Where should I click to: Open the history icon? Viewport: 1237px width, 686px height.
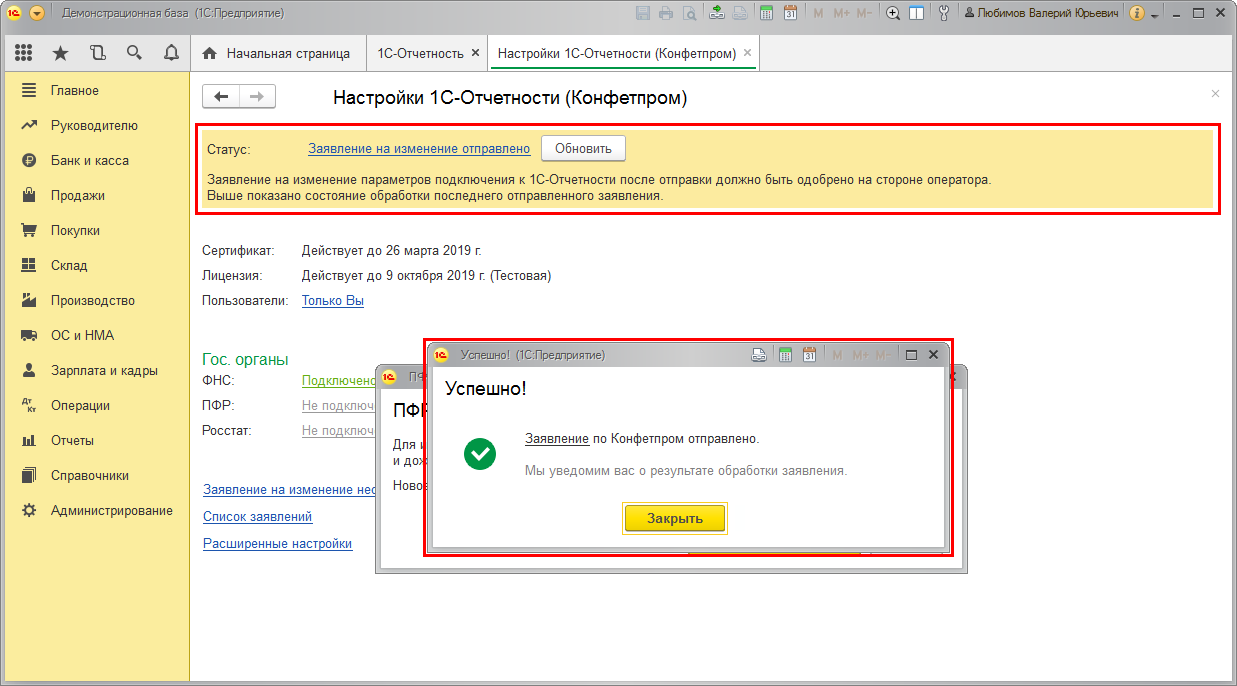tap(97, 53)
